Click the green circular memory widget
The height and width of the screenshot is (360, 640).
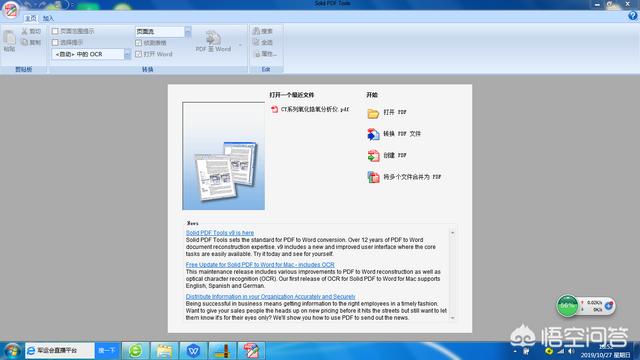tap(567, 306)
